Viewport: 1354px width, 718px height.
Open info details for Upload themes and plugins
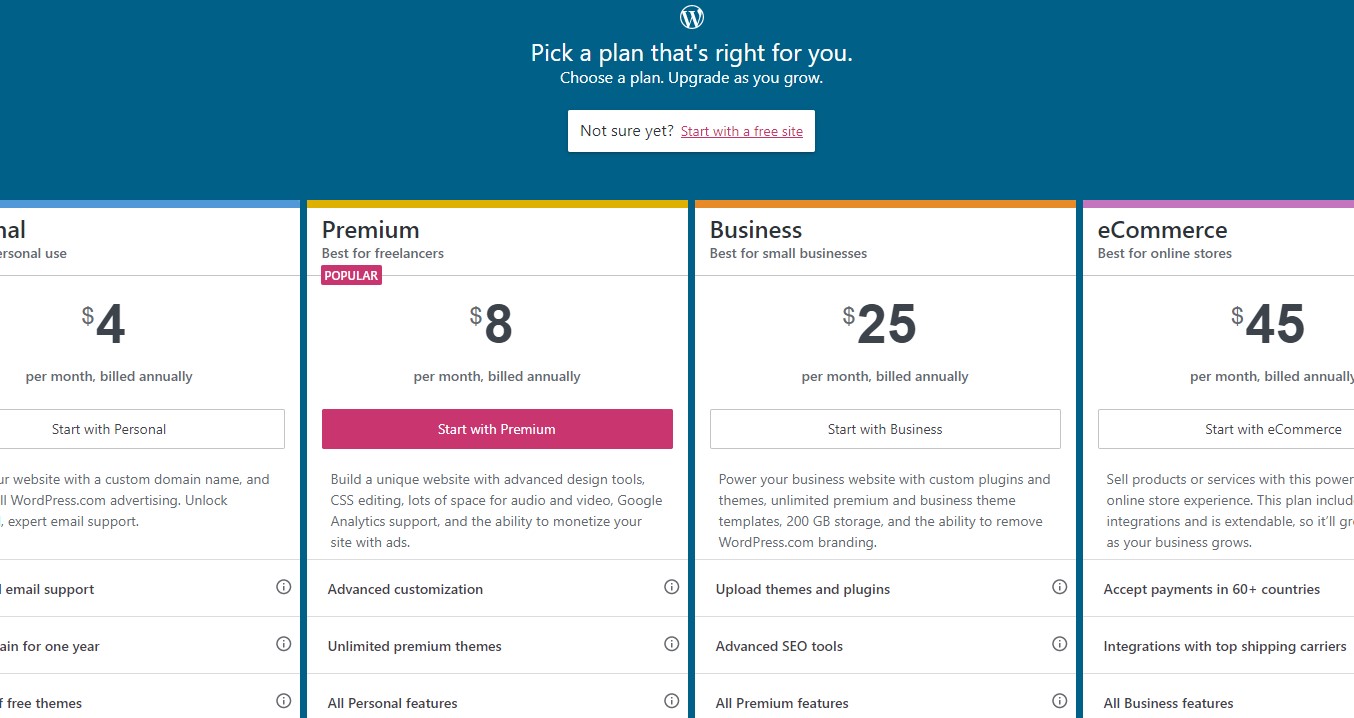click(x=1060, y=588)
